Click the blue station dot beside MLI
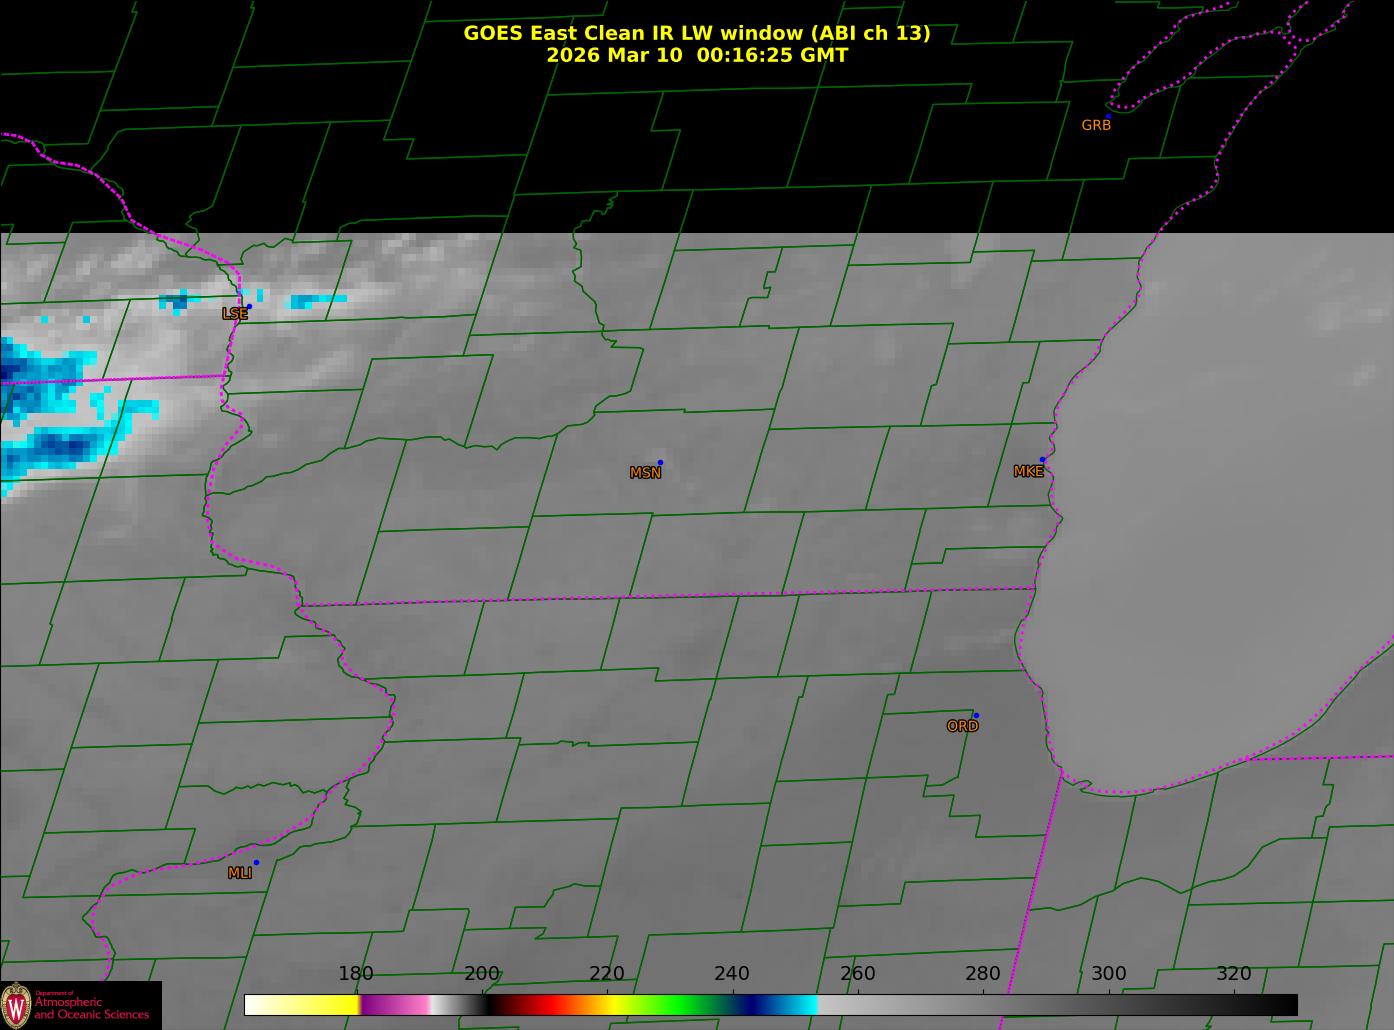 click(x=256, y=863)
